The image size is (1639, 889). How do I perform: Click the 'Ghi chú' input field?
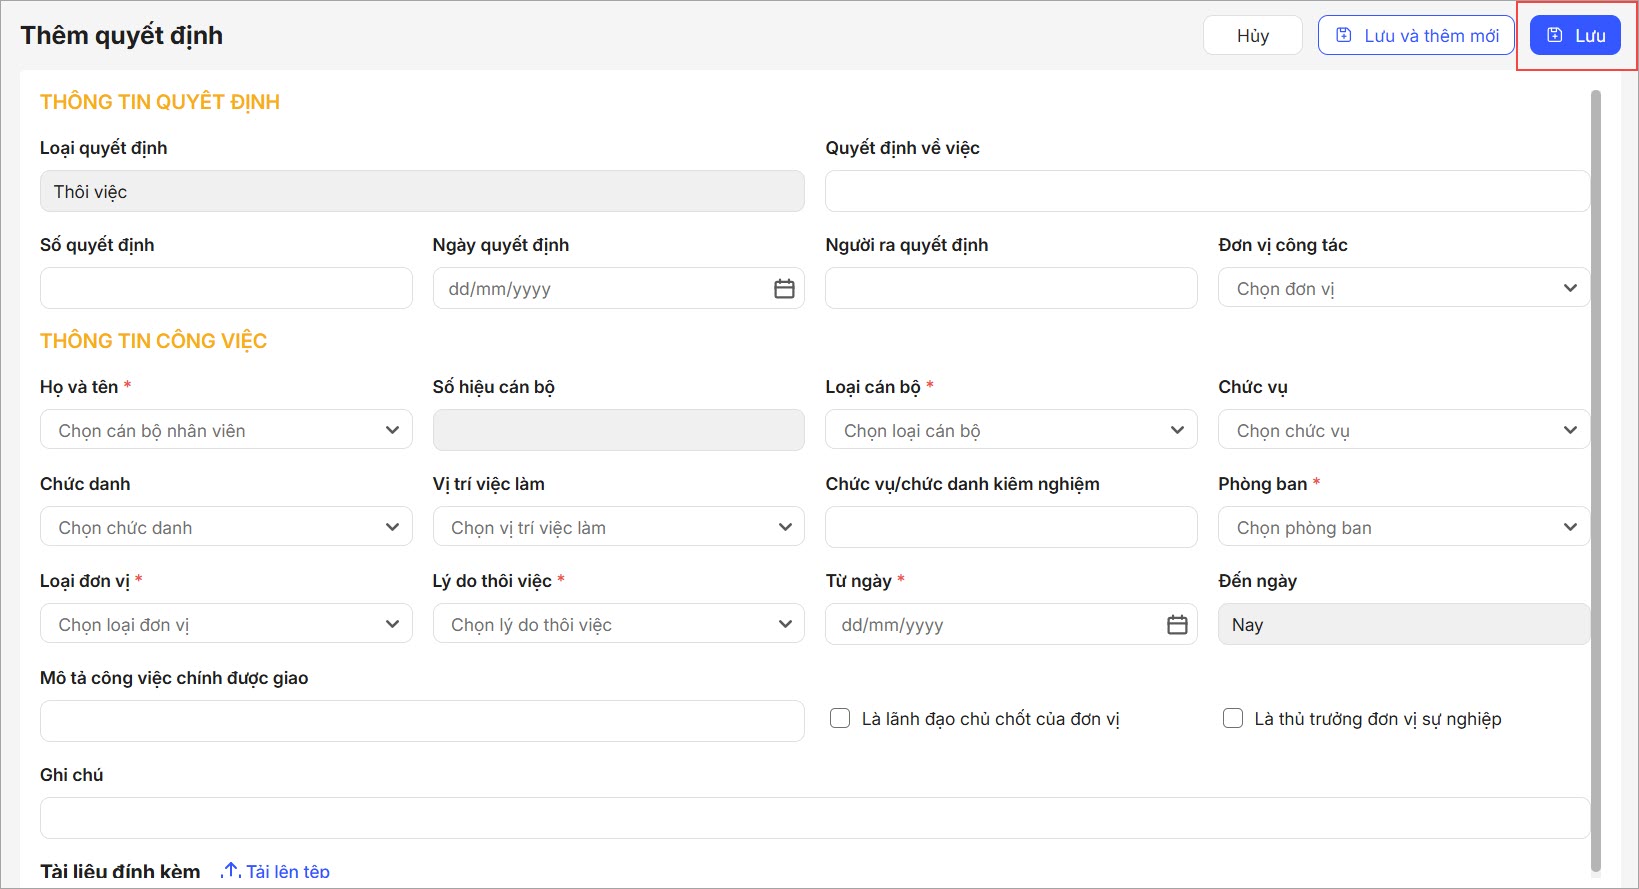(814, 818)
